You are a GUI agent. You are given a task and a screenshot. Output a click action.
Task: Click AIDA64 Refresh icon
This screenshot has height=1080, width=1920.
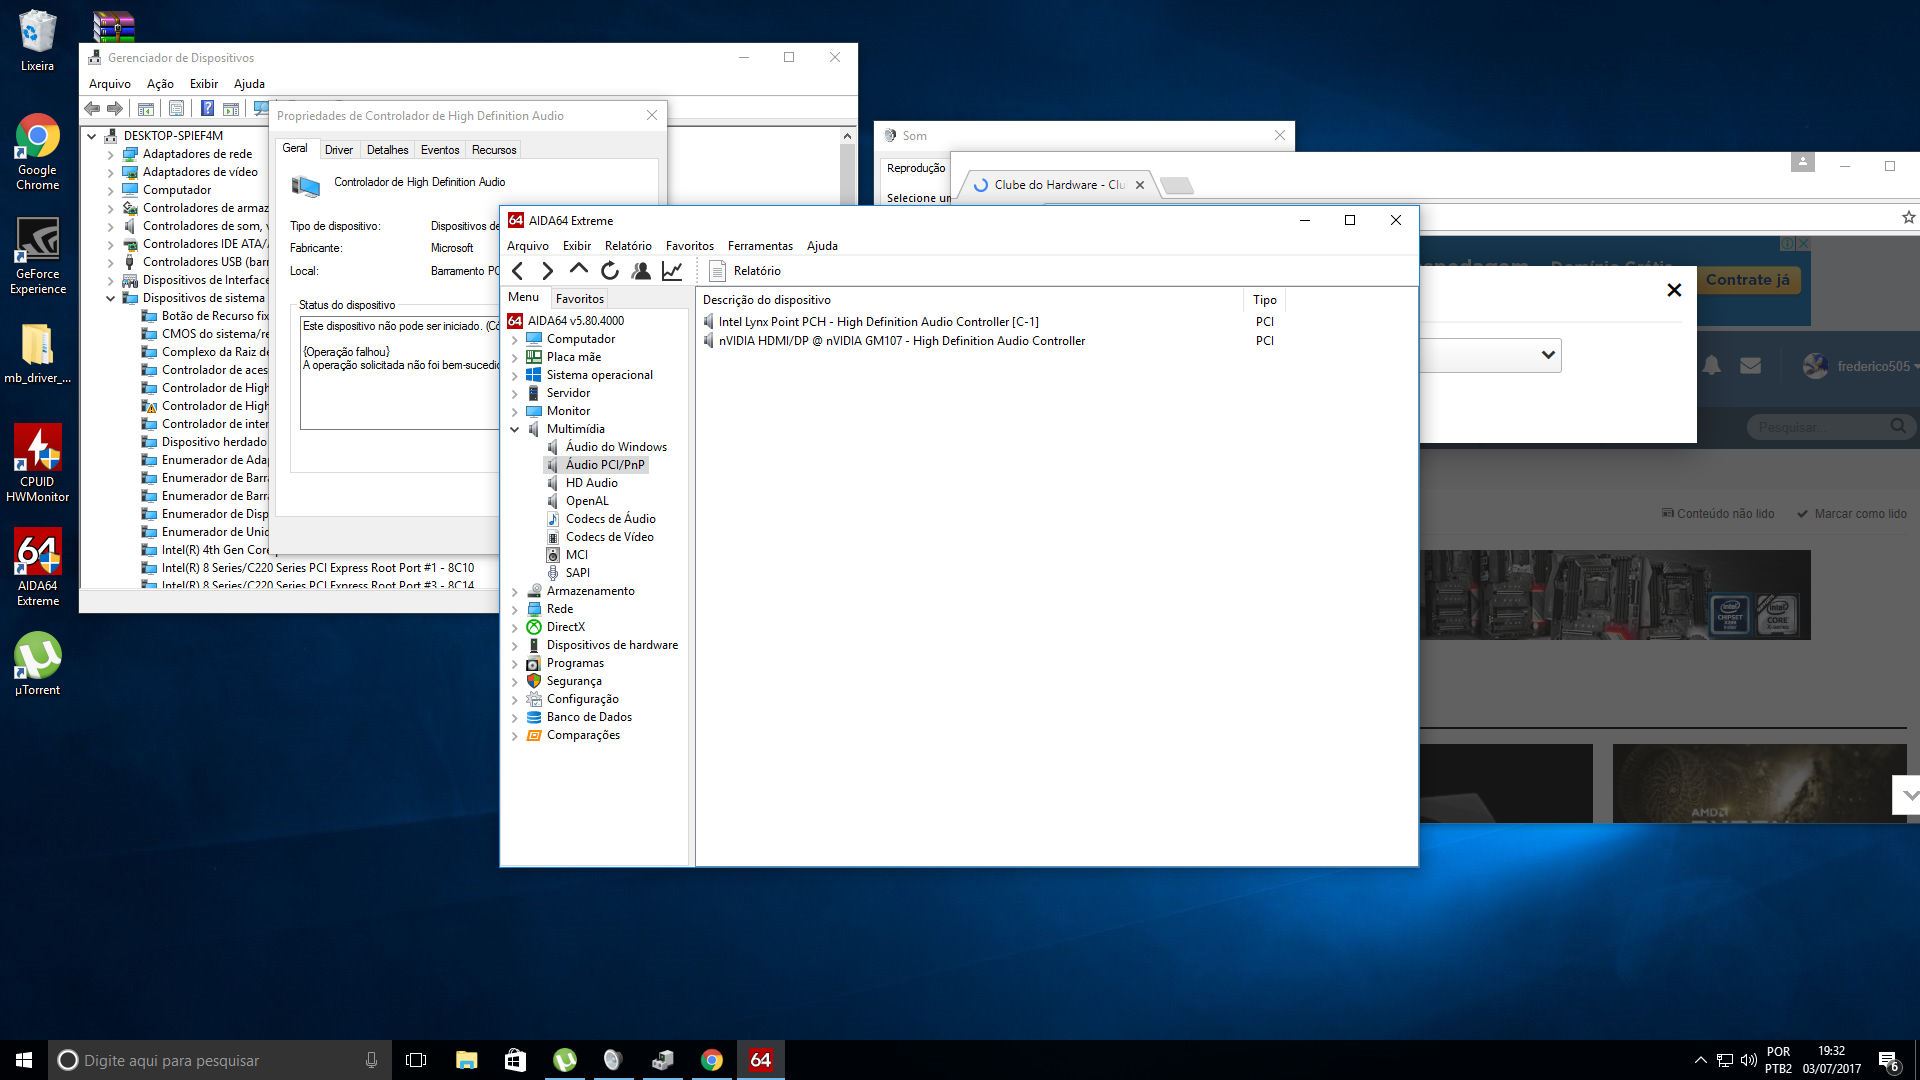pos(610,271)
